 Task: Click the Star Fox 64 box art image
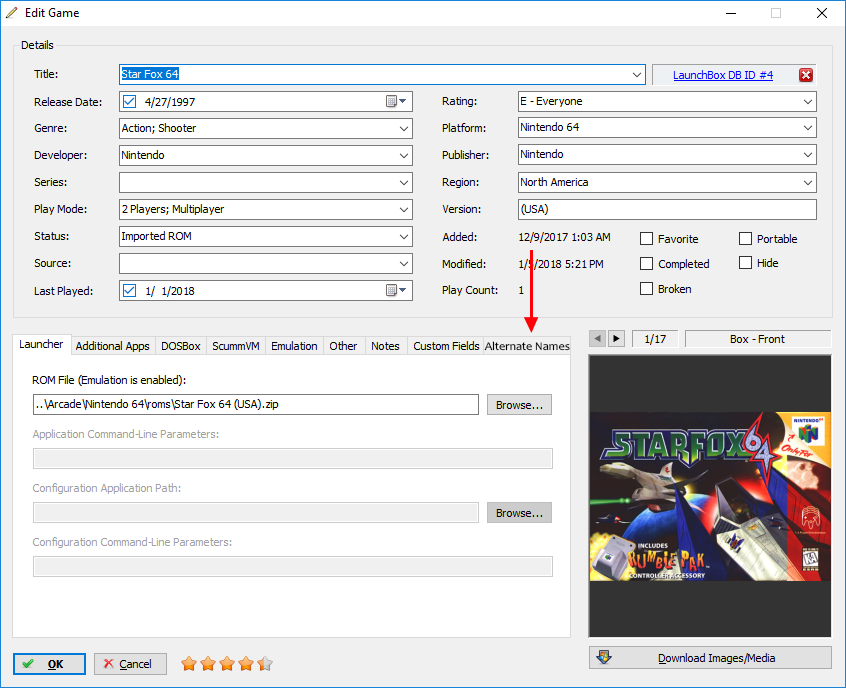pyautogui.click(x=710, y=496)
